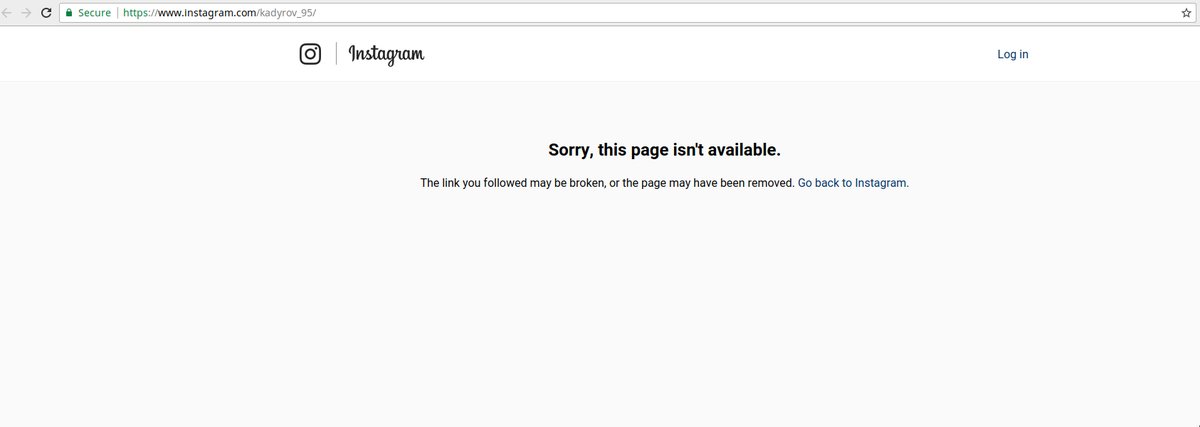
Task: Bookmark this page using the star icon
Action: [x=1186, y=13]
